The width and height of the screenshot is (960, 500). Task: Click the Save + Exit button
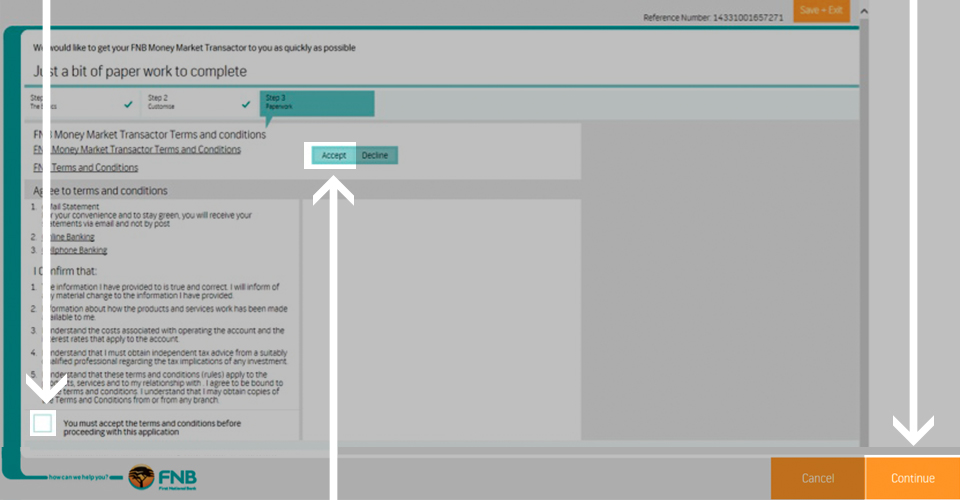point(821,10)
